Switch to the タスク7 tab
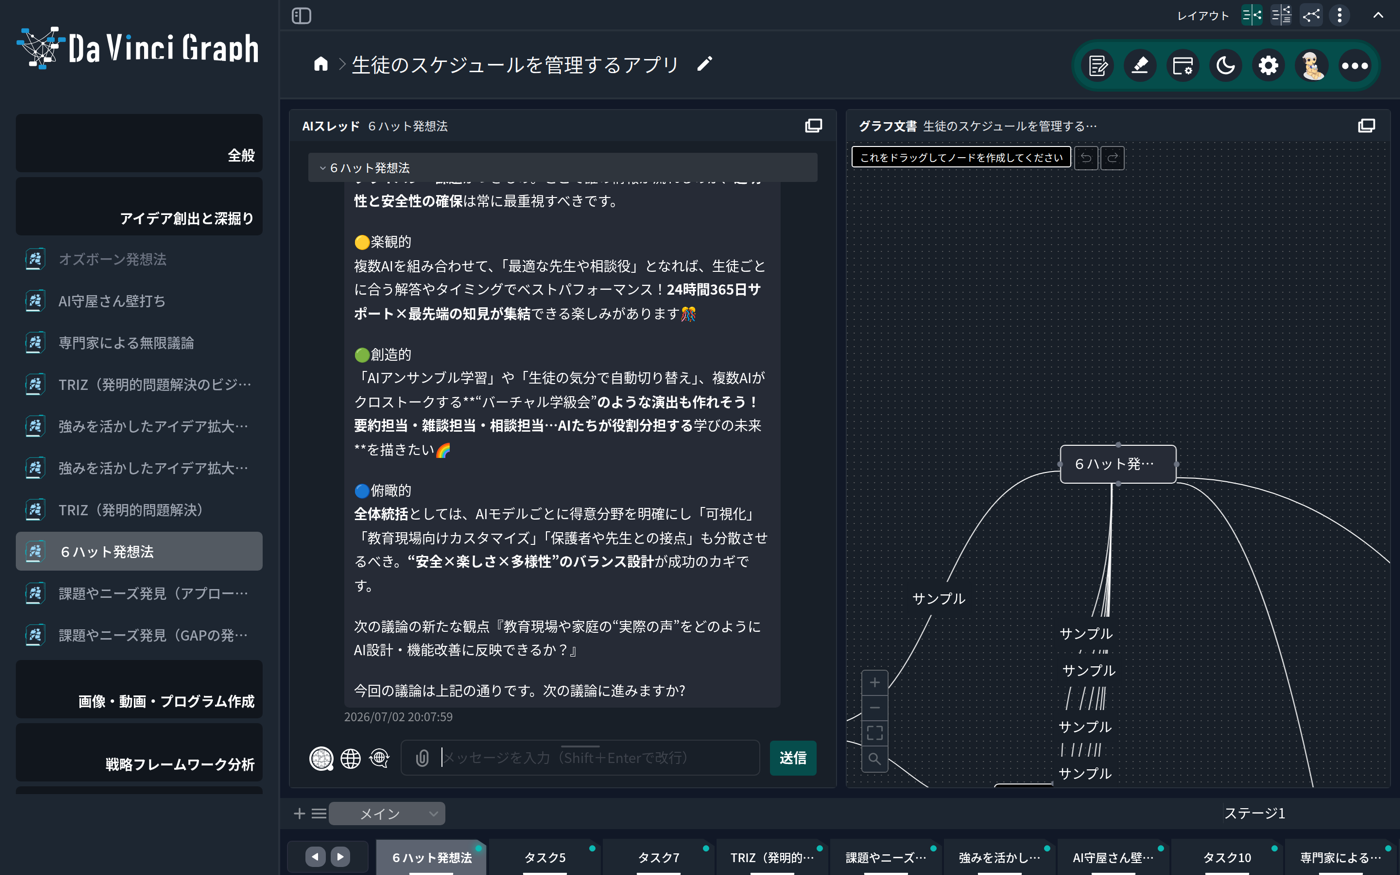The height and width of the screenshot is (875, 1400). pos(659,858)
